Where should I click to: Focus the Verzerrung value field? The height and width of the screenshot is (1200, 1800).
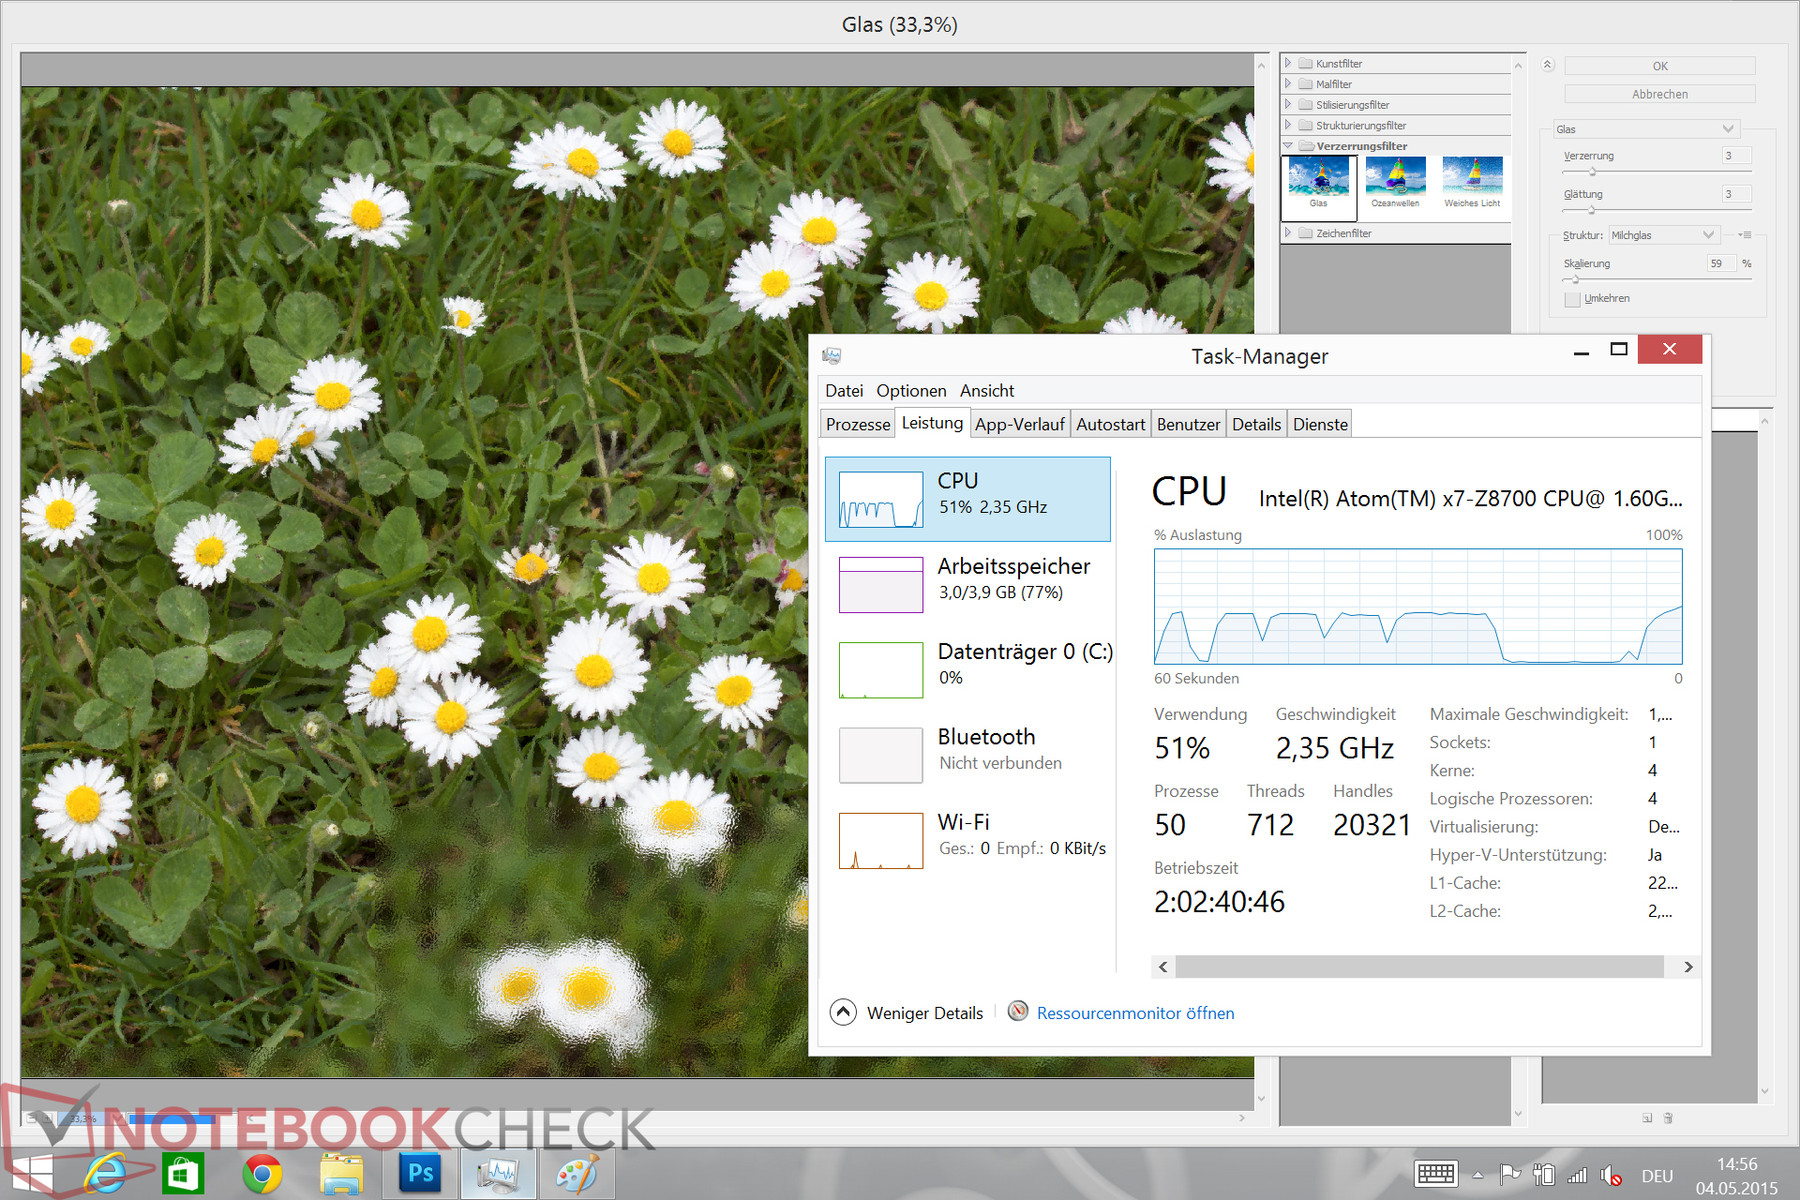(1736, 156)
